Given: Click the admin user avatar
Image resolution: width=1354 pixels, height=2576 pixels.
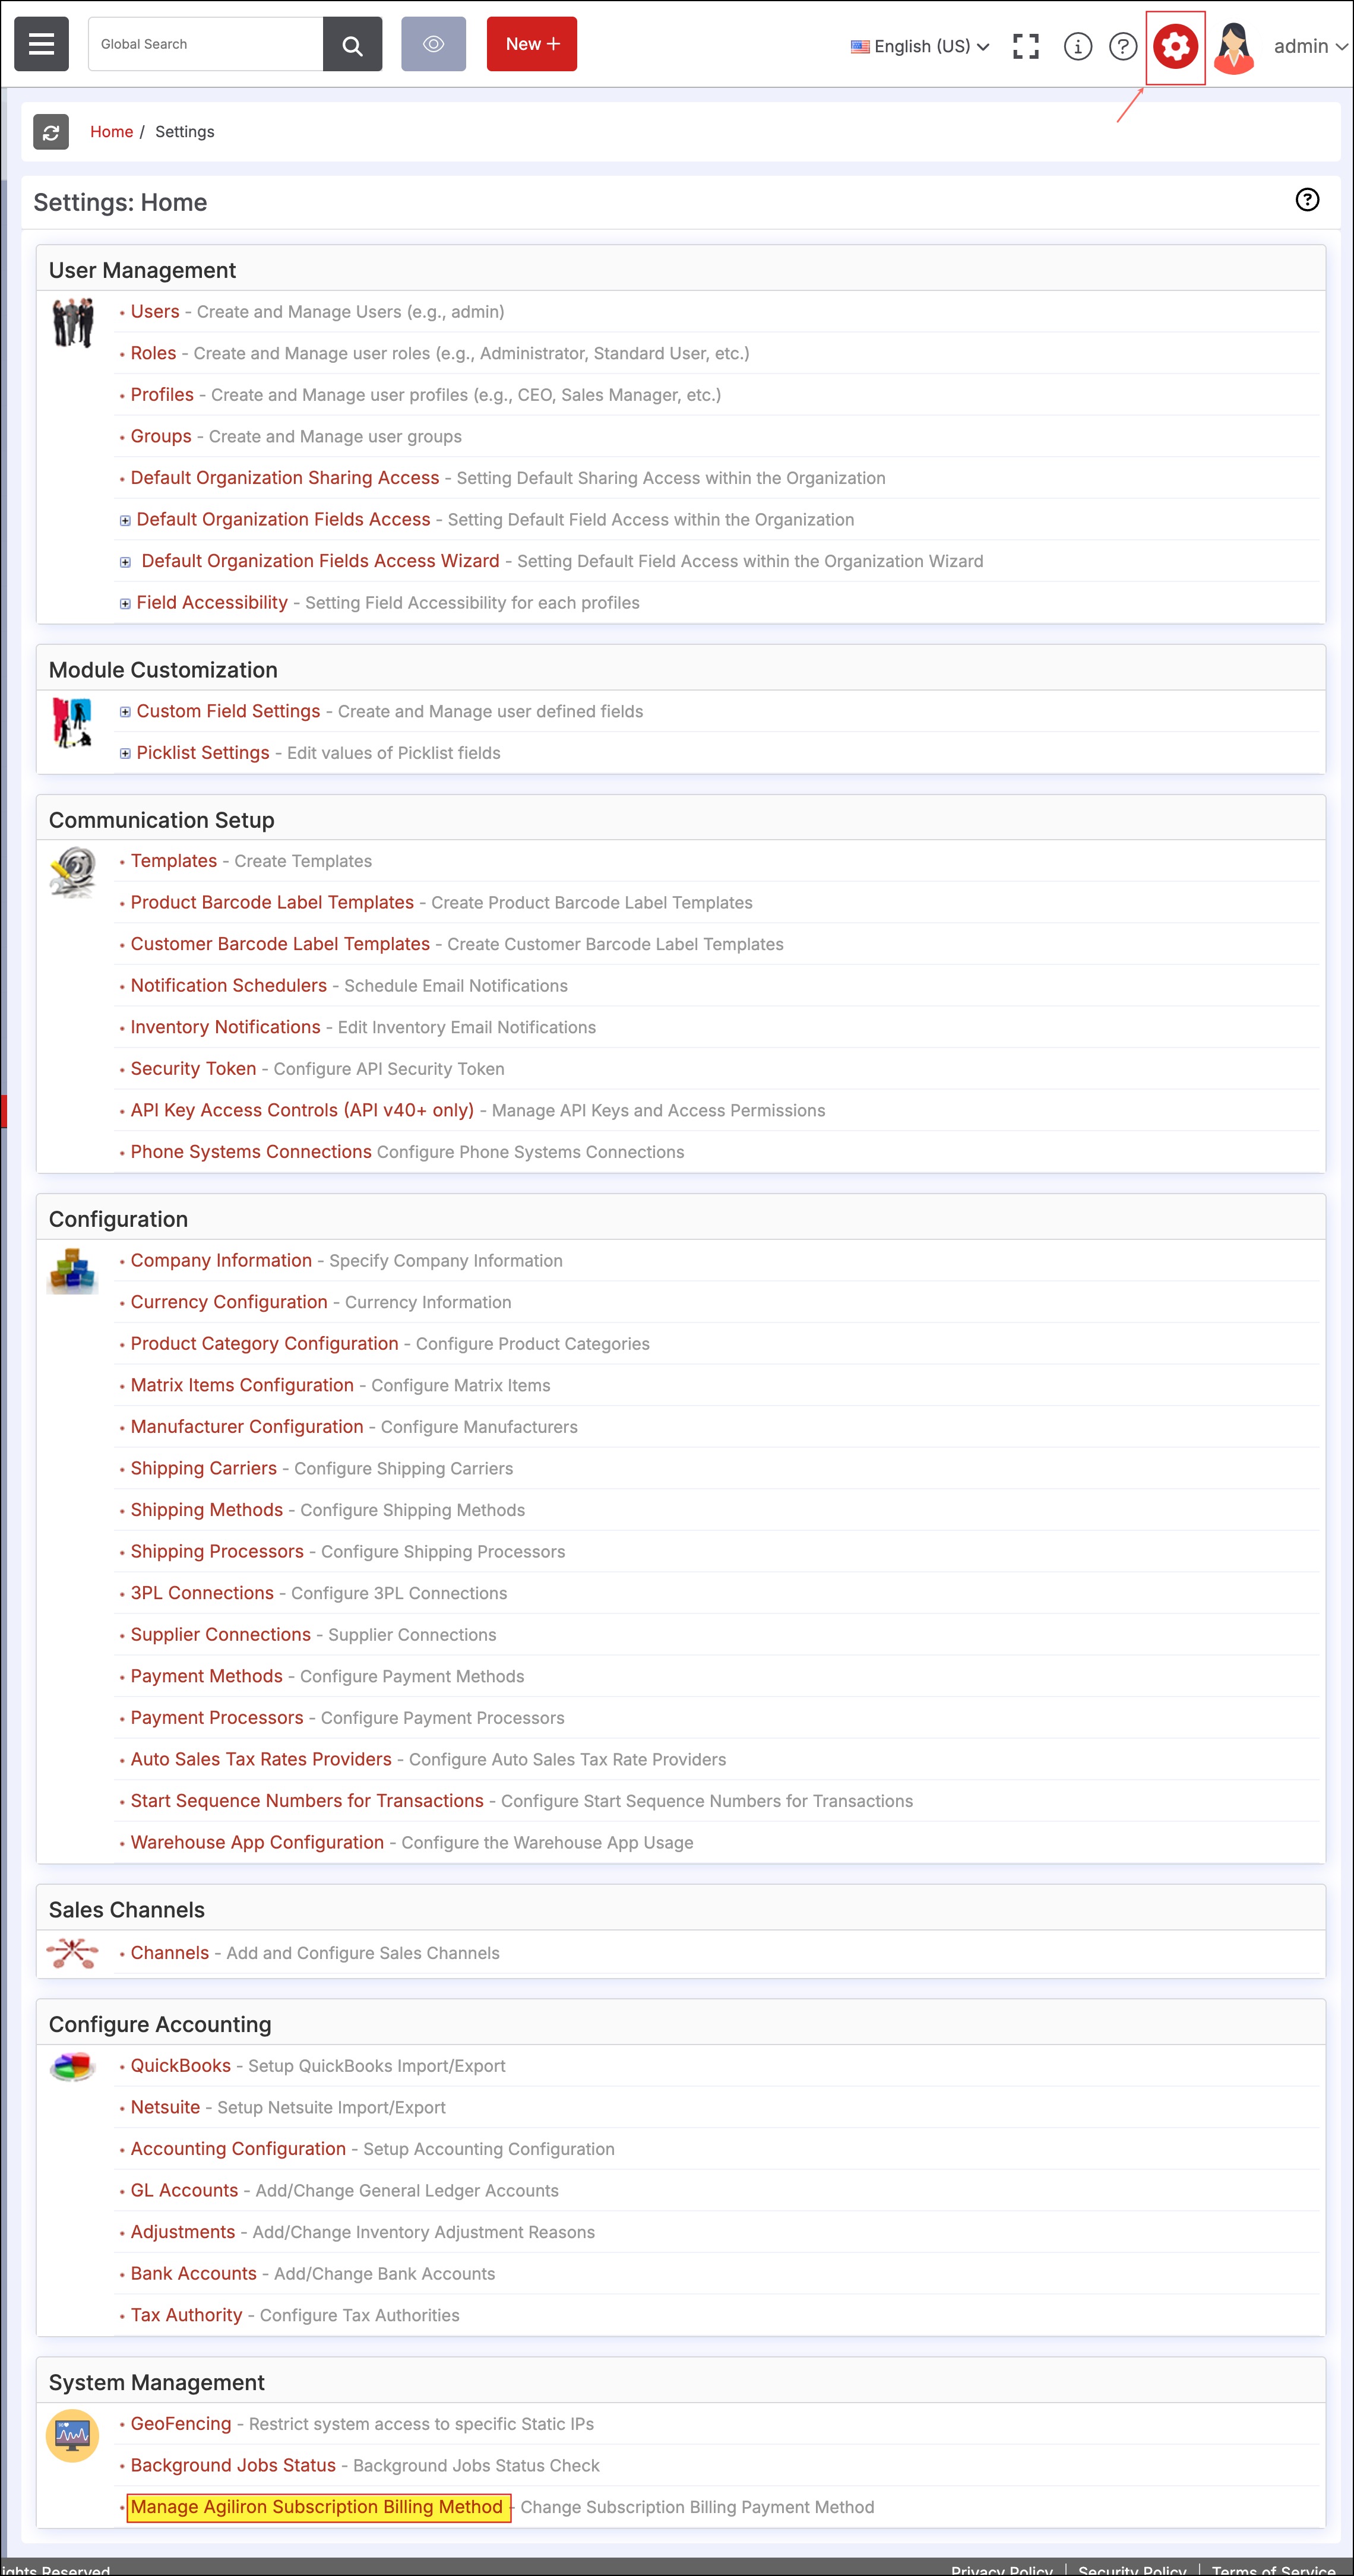Looking at the screenshot, I should pyautogui.click(x=1234, y=47).
